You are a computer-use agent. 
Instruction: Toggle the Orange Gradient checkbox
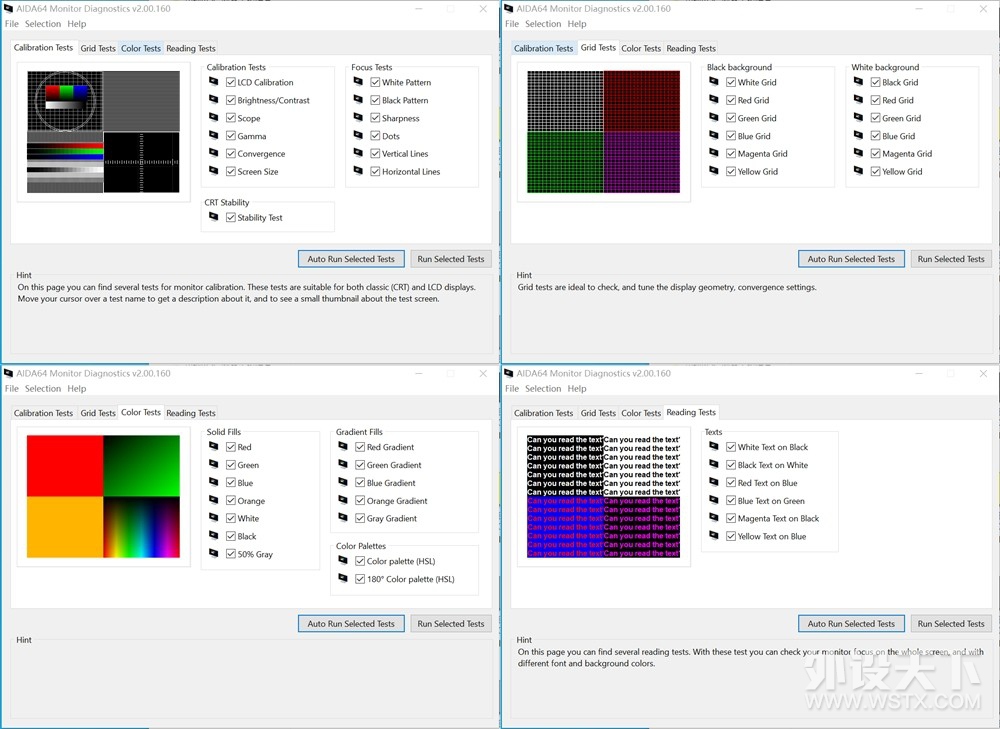pos(360,501)
